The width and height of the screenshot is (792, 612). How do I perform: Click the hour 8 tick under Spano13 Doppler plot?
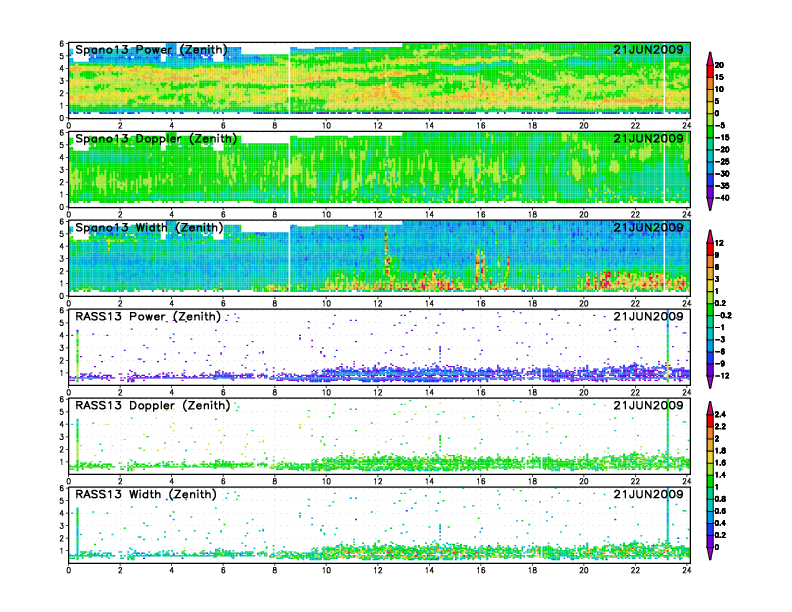pyautogui.click(x=275, y=215)
